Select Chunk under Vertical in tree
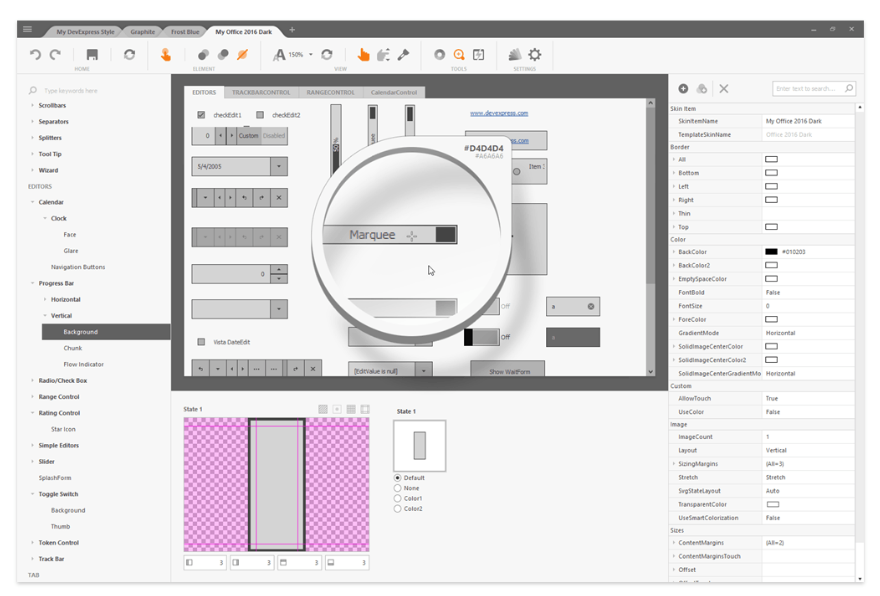 click(x=72, y=348)
